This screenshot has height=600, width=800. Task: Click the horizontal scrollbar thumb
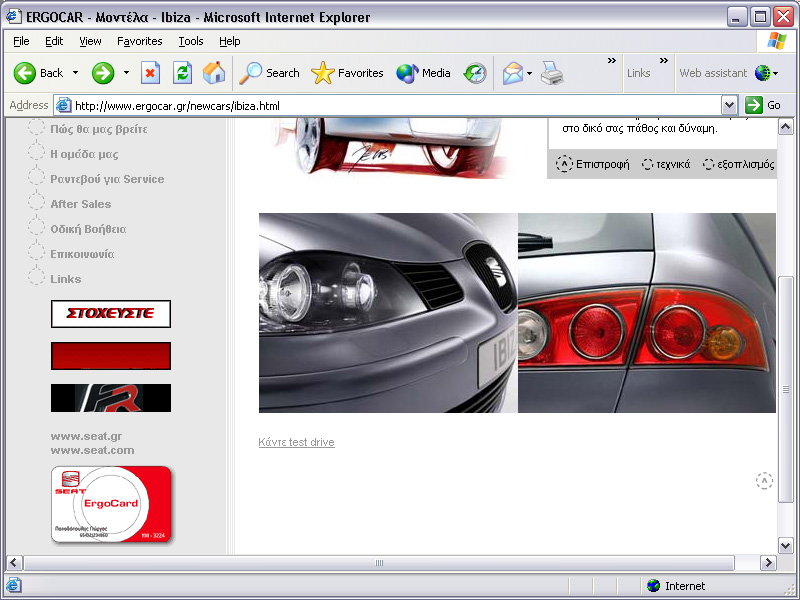pyautogui.click(x=379, y=563)
